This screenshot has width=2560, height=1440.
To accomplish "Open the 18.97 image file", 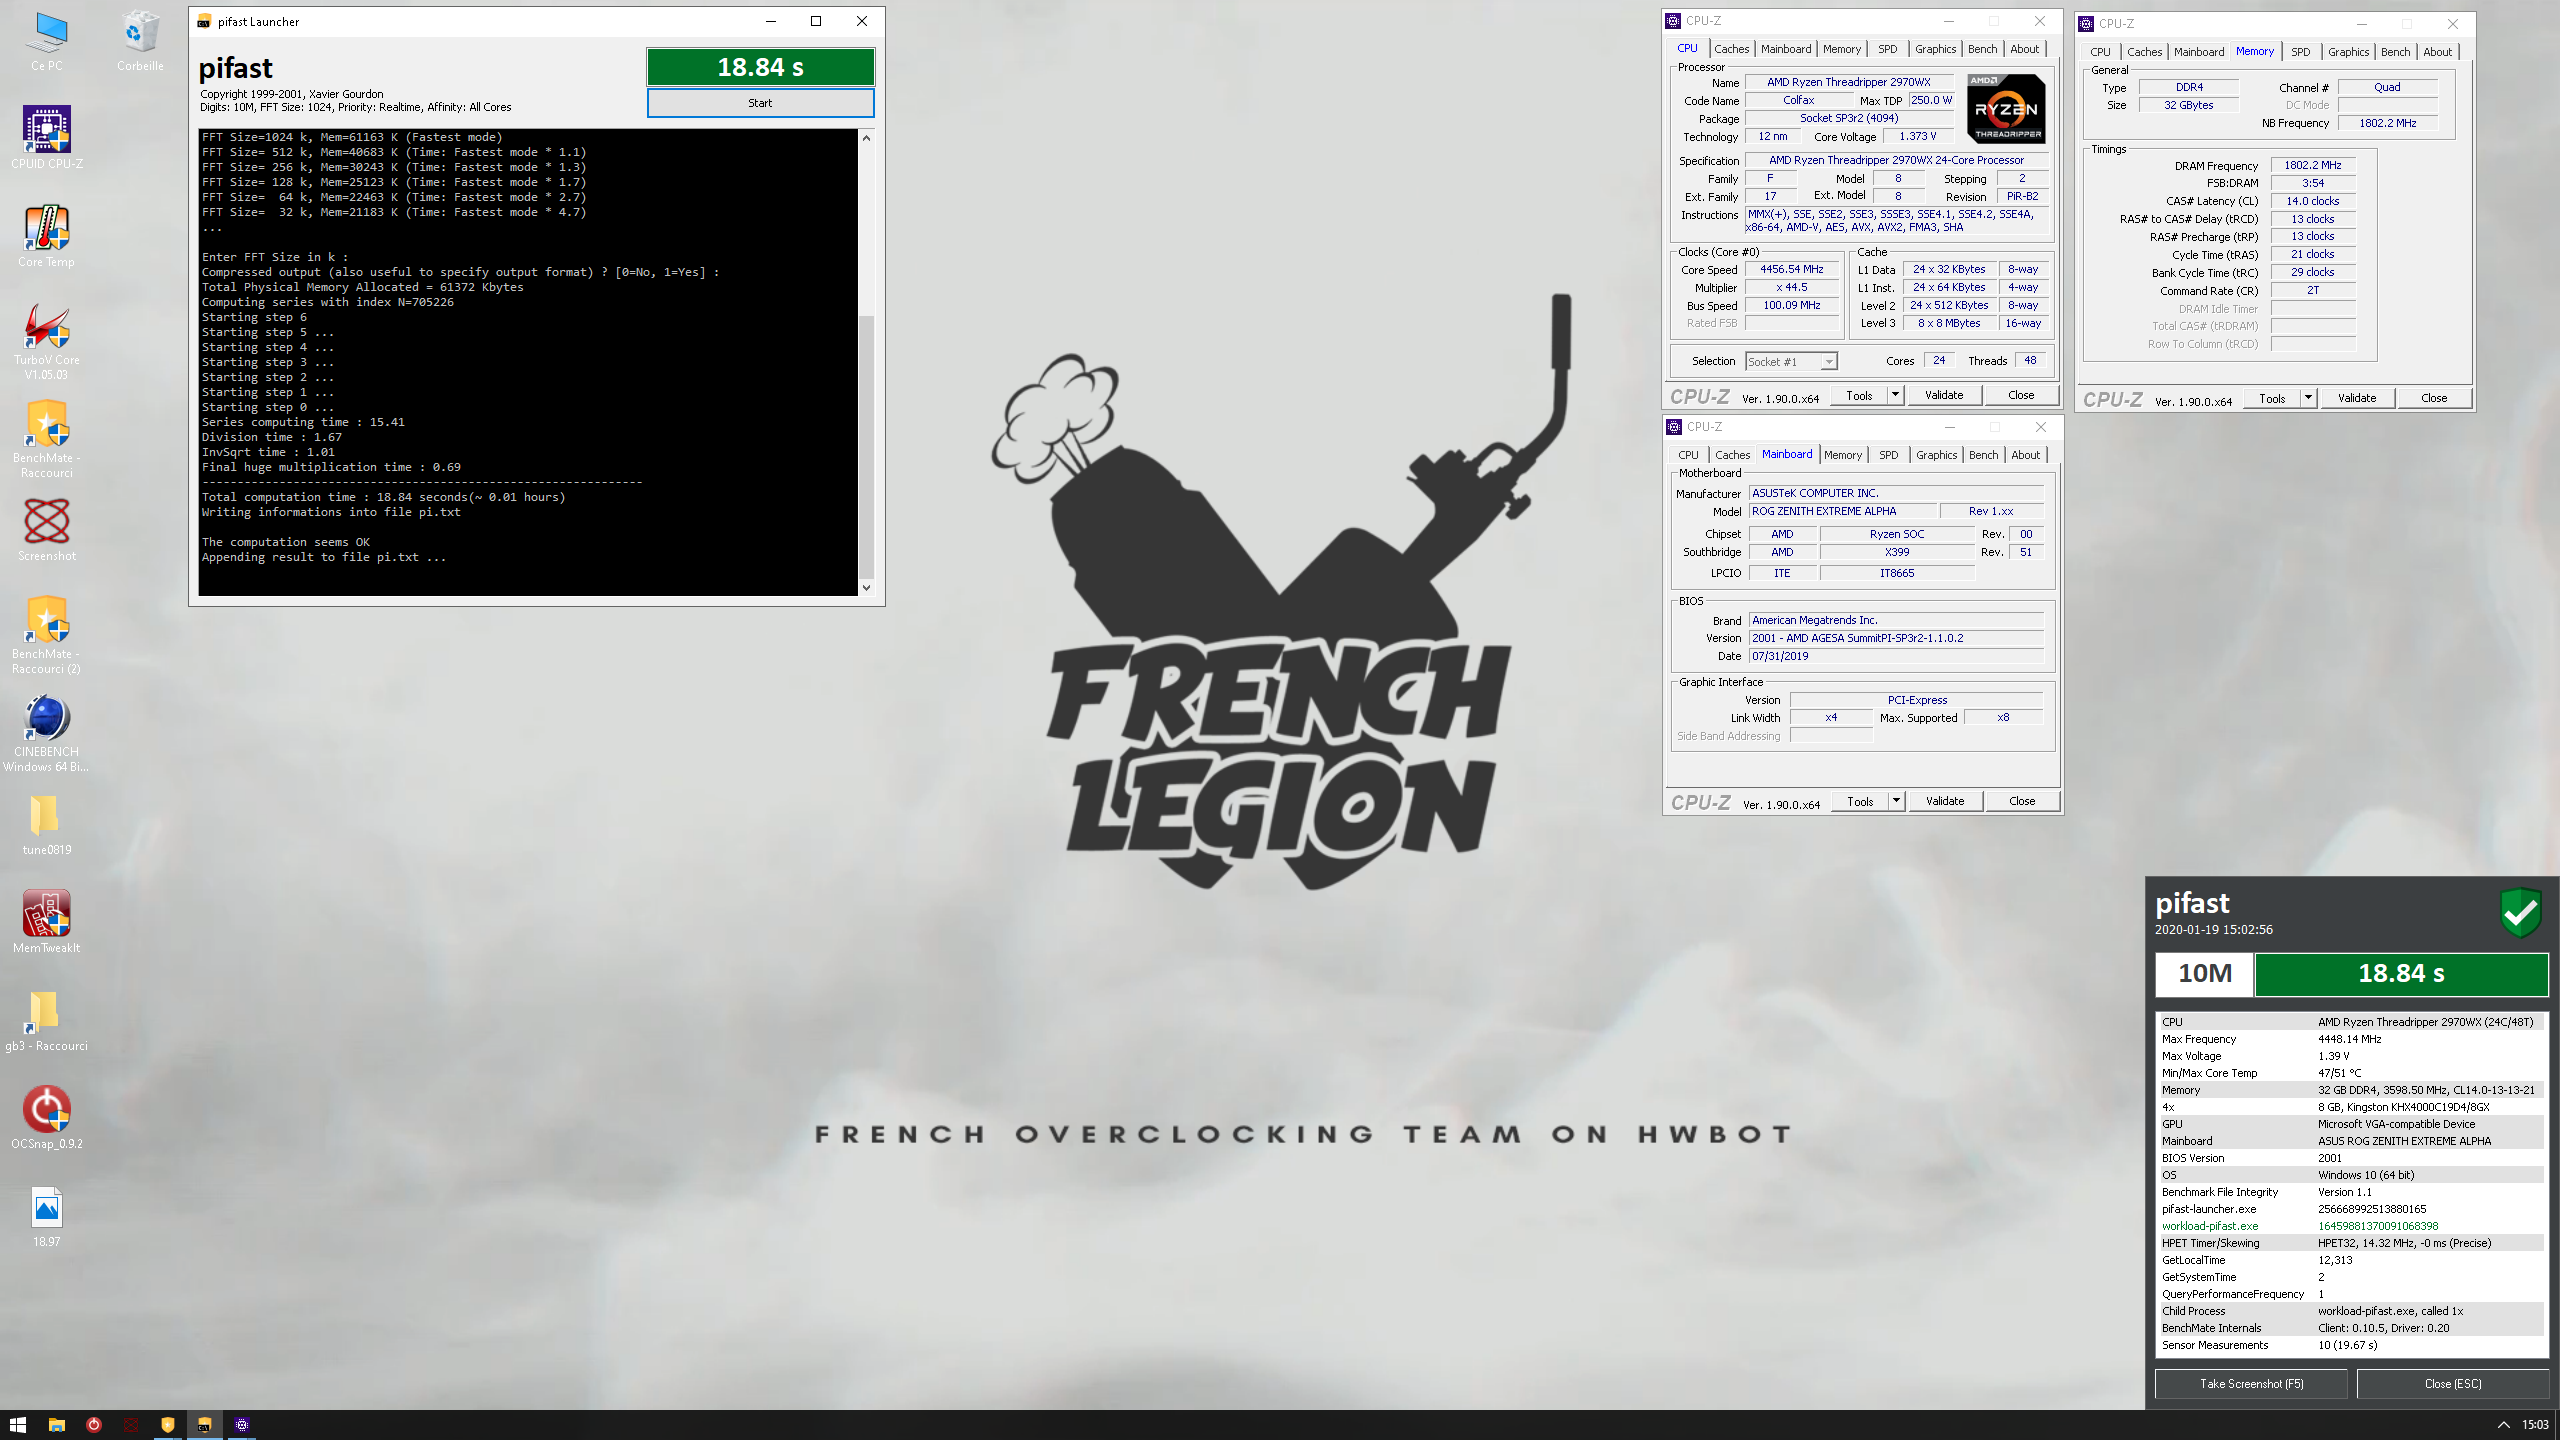I will [47, 1216].
